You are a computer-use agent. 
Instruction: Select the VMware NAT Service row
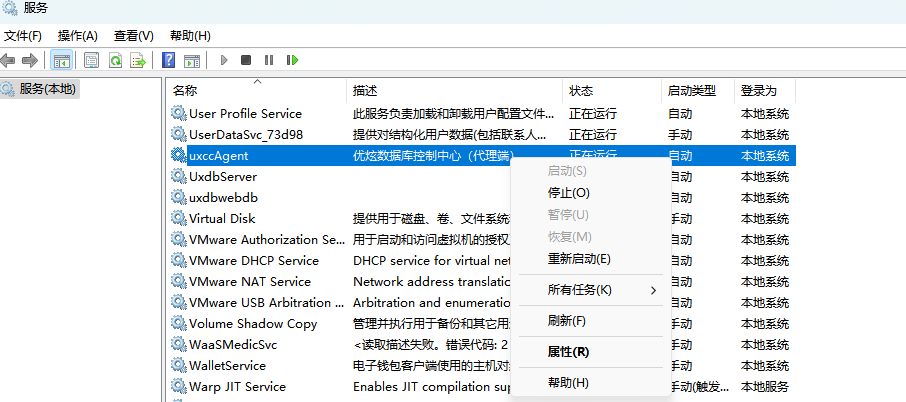coord(249,282)
